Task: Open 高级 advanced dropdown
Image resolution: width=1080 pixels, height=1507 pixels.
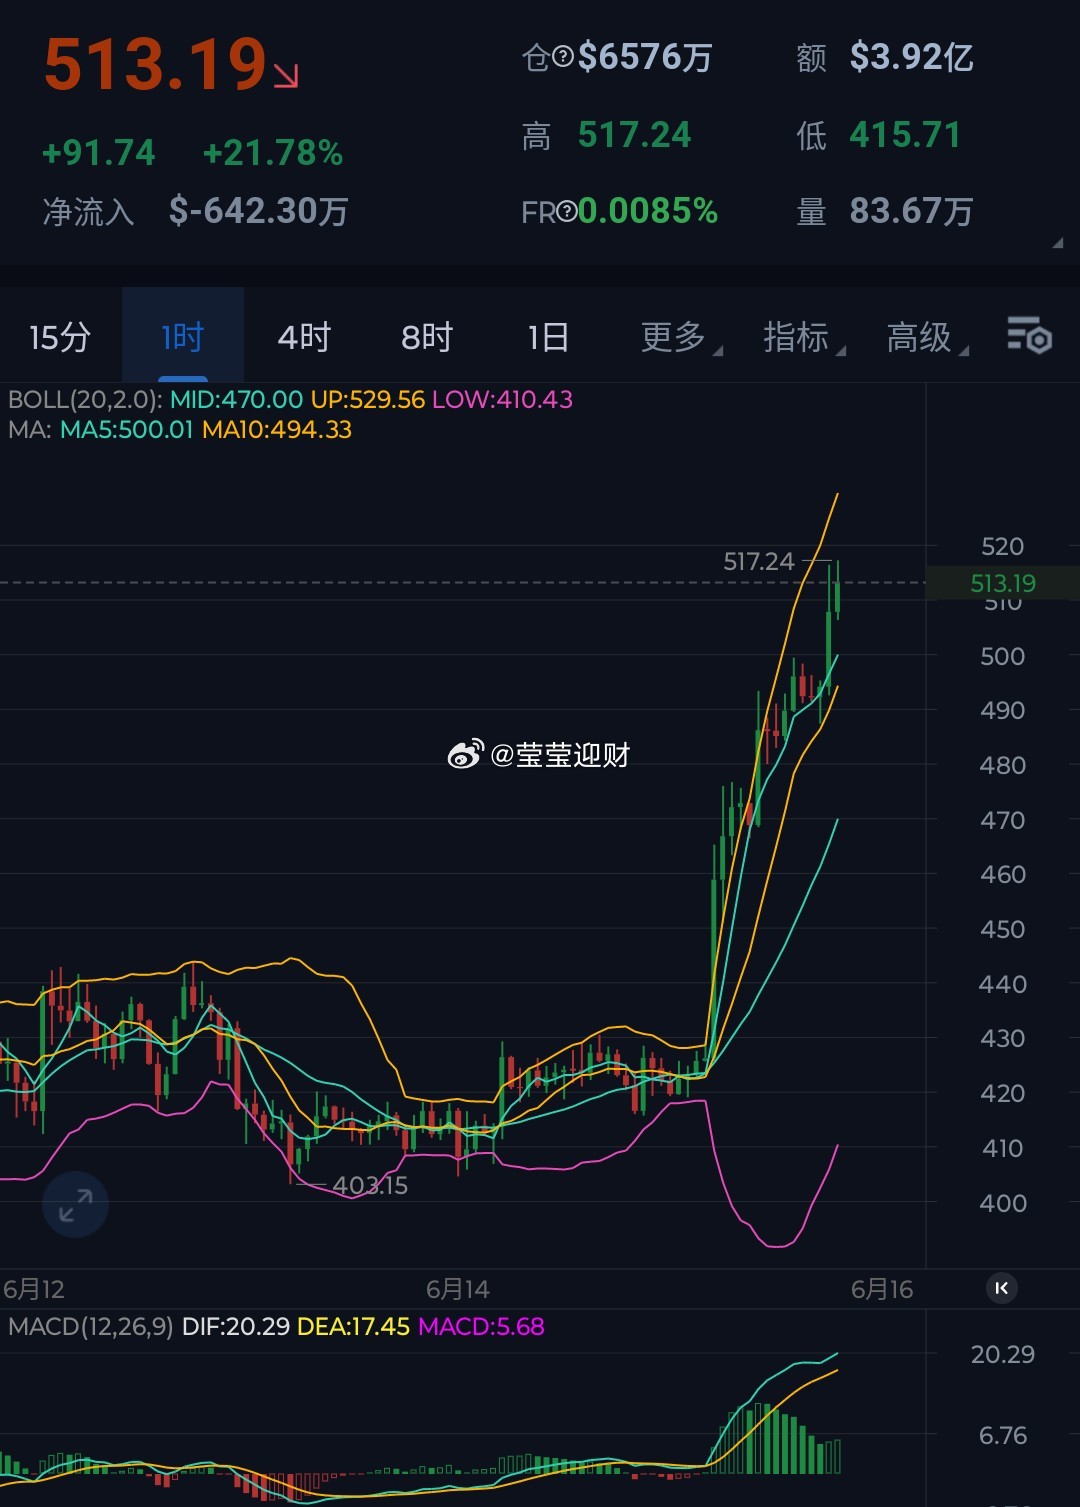Action: (x=926, y=337)
